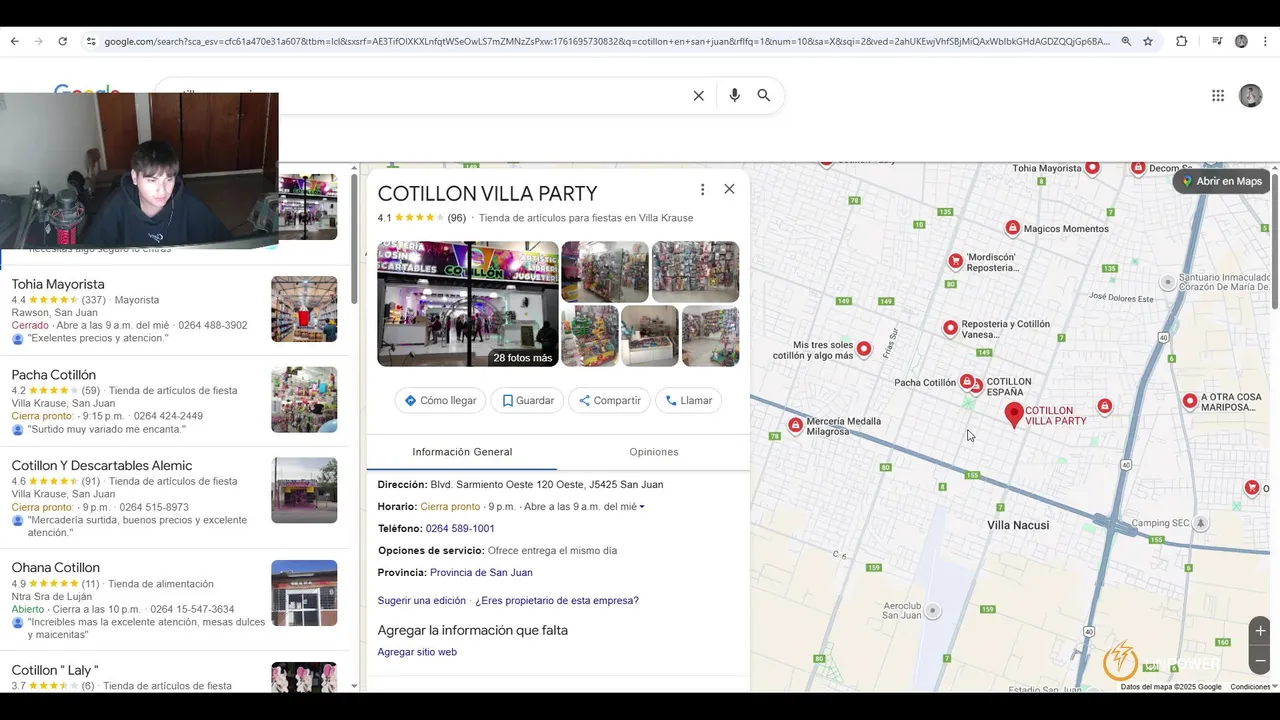
Task: Click phone number 0264 589-1001
Action: (460, 528)
